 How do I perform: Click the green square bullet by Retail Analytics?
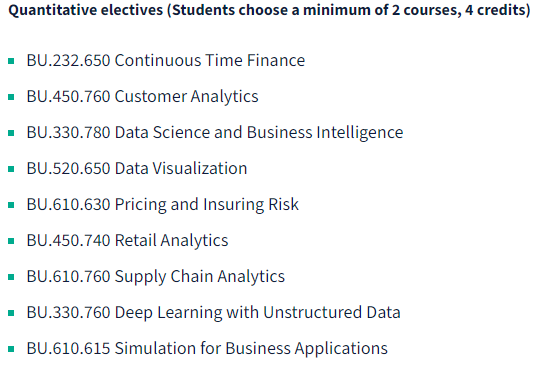11,241
